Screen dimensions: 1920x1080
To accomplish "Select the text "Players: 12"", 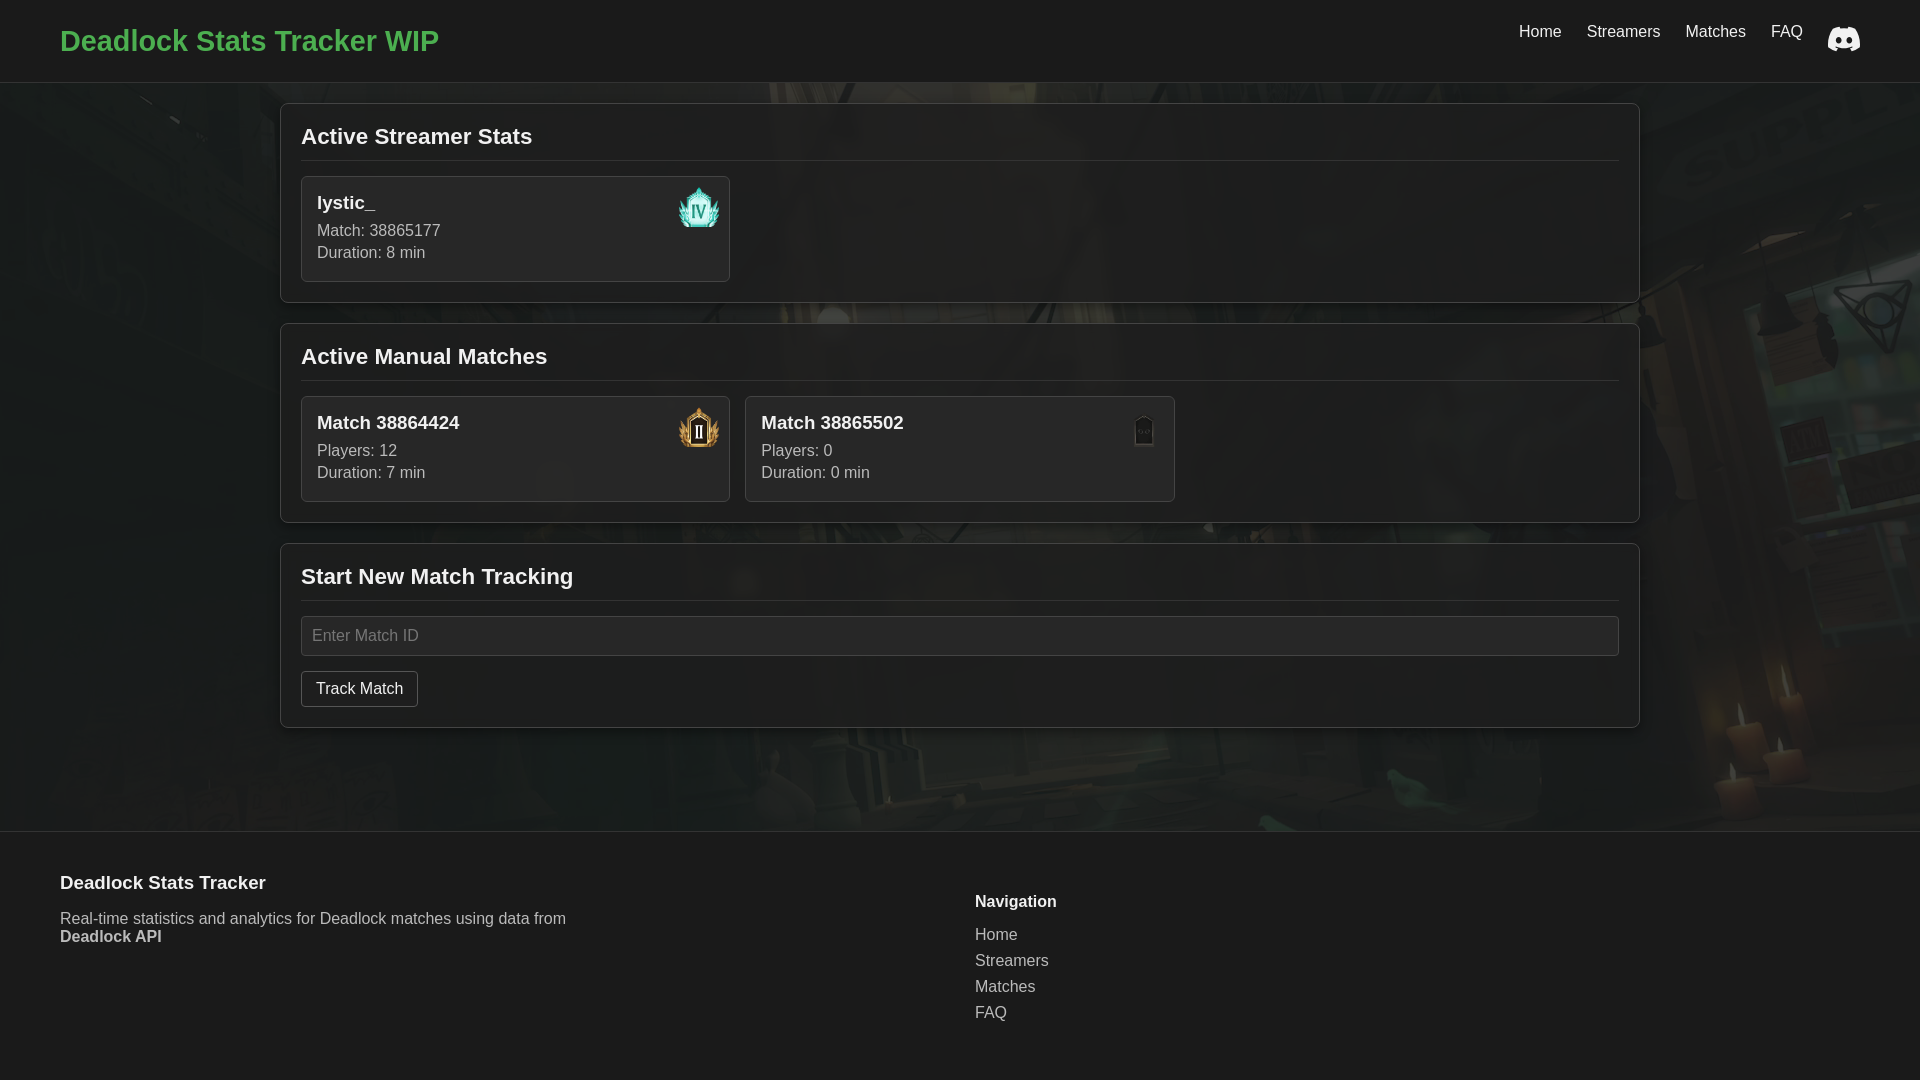I will coord(356,451).
